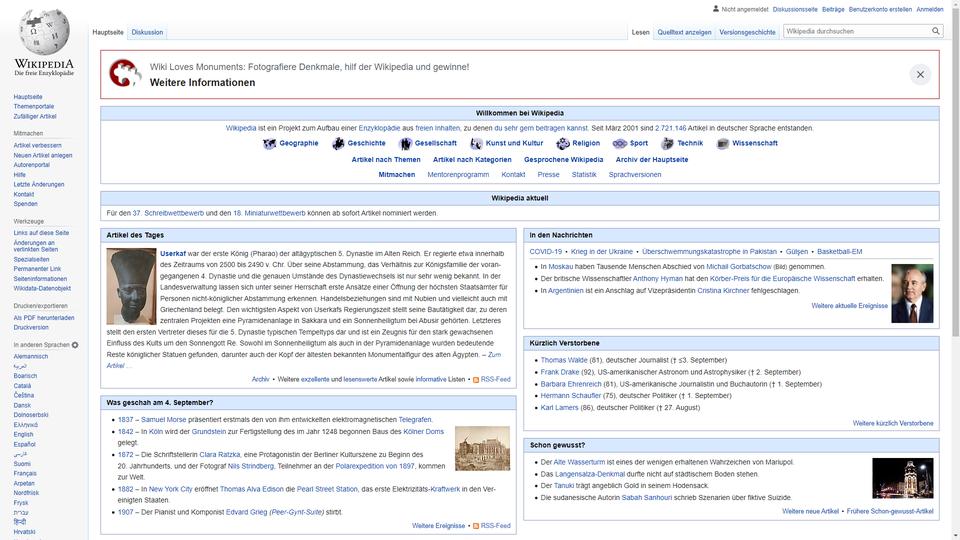Screen dimensions: 960x540
Task: Click Benutzerkonto erstellen link
Action: (x=880, y=9)
